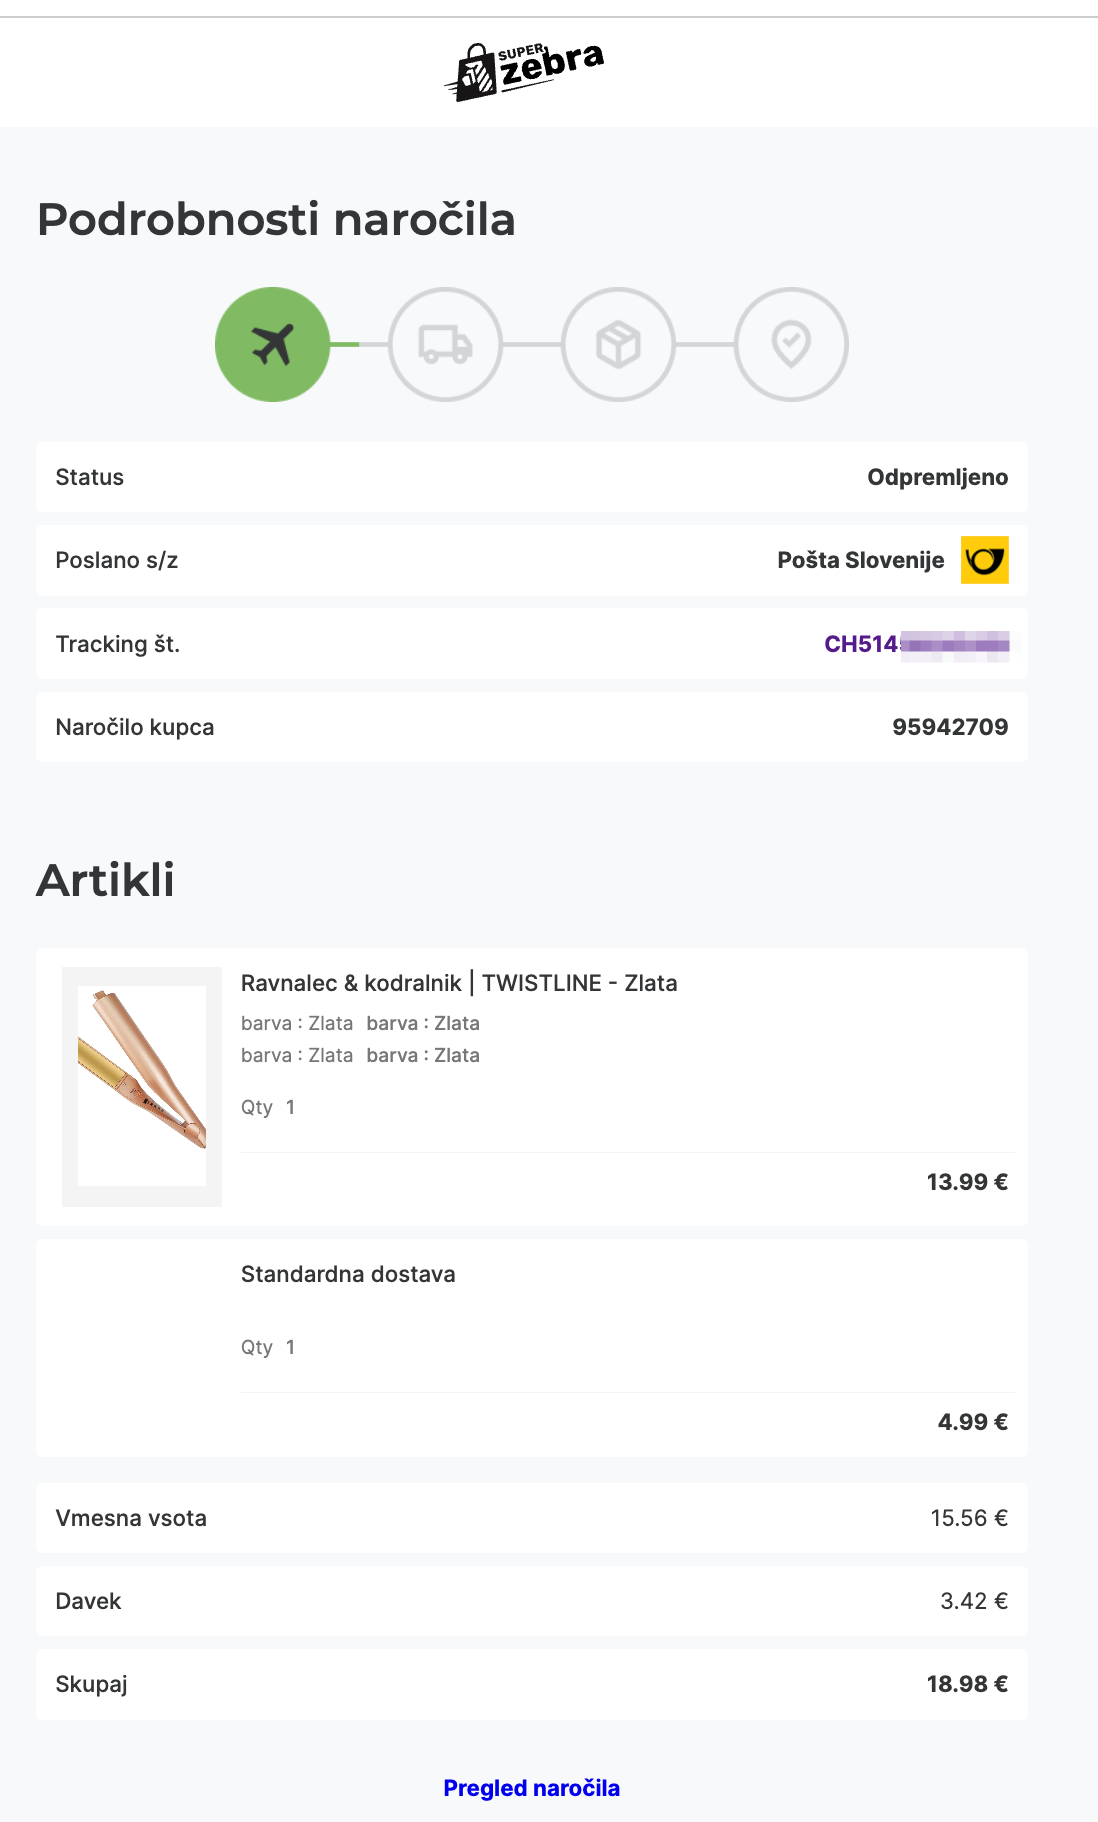This screenshot has height=1822, width=1098.
Task: Click the 4.99 € shipping price
Action: [972, 1422]
